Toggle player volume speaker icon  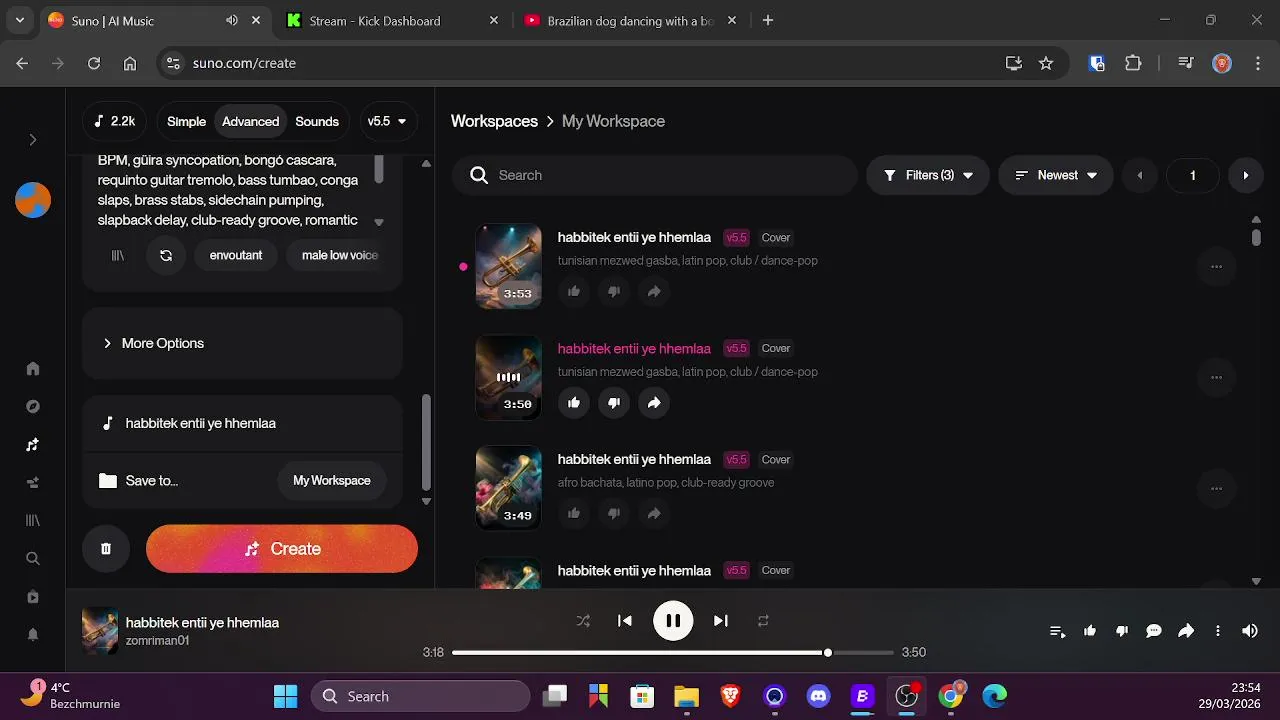point(1250,631)
